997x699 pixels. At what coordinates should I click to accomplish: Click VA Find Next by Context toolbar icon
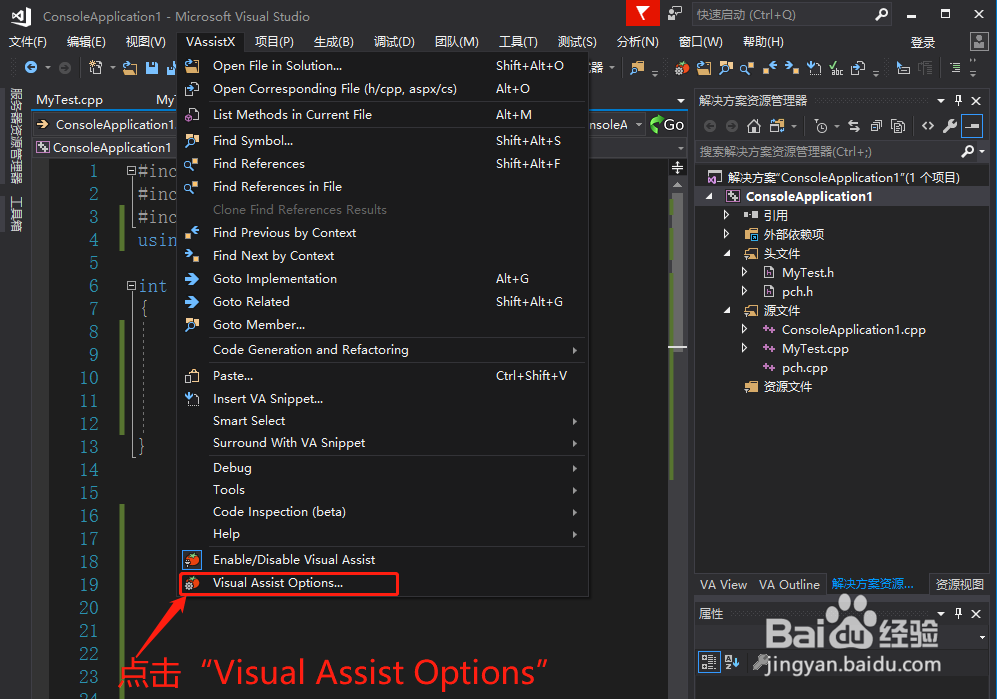pyautogui.click(x=792, y=67)
